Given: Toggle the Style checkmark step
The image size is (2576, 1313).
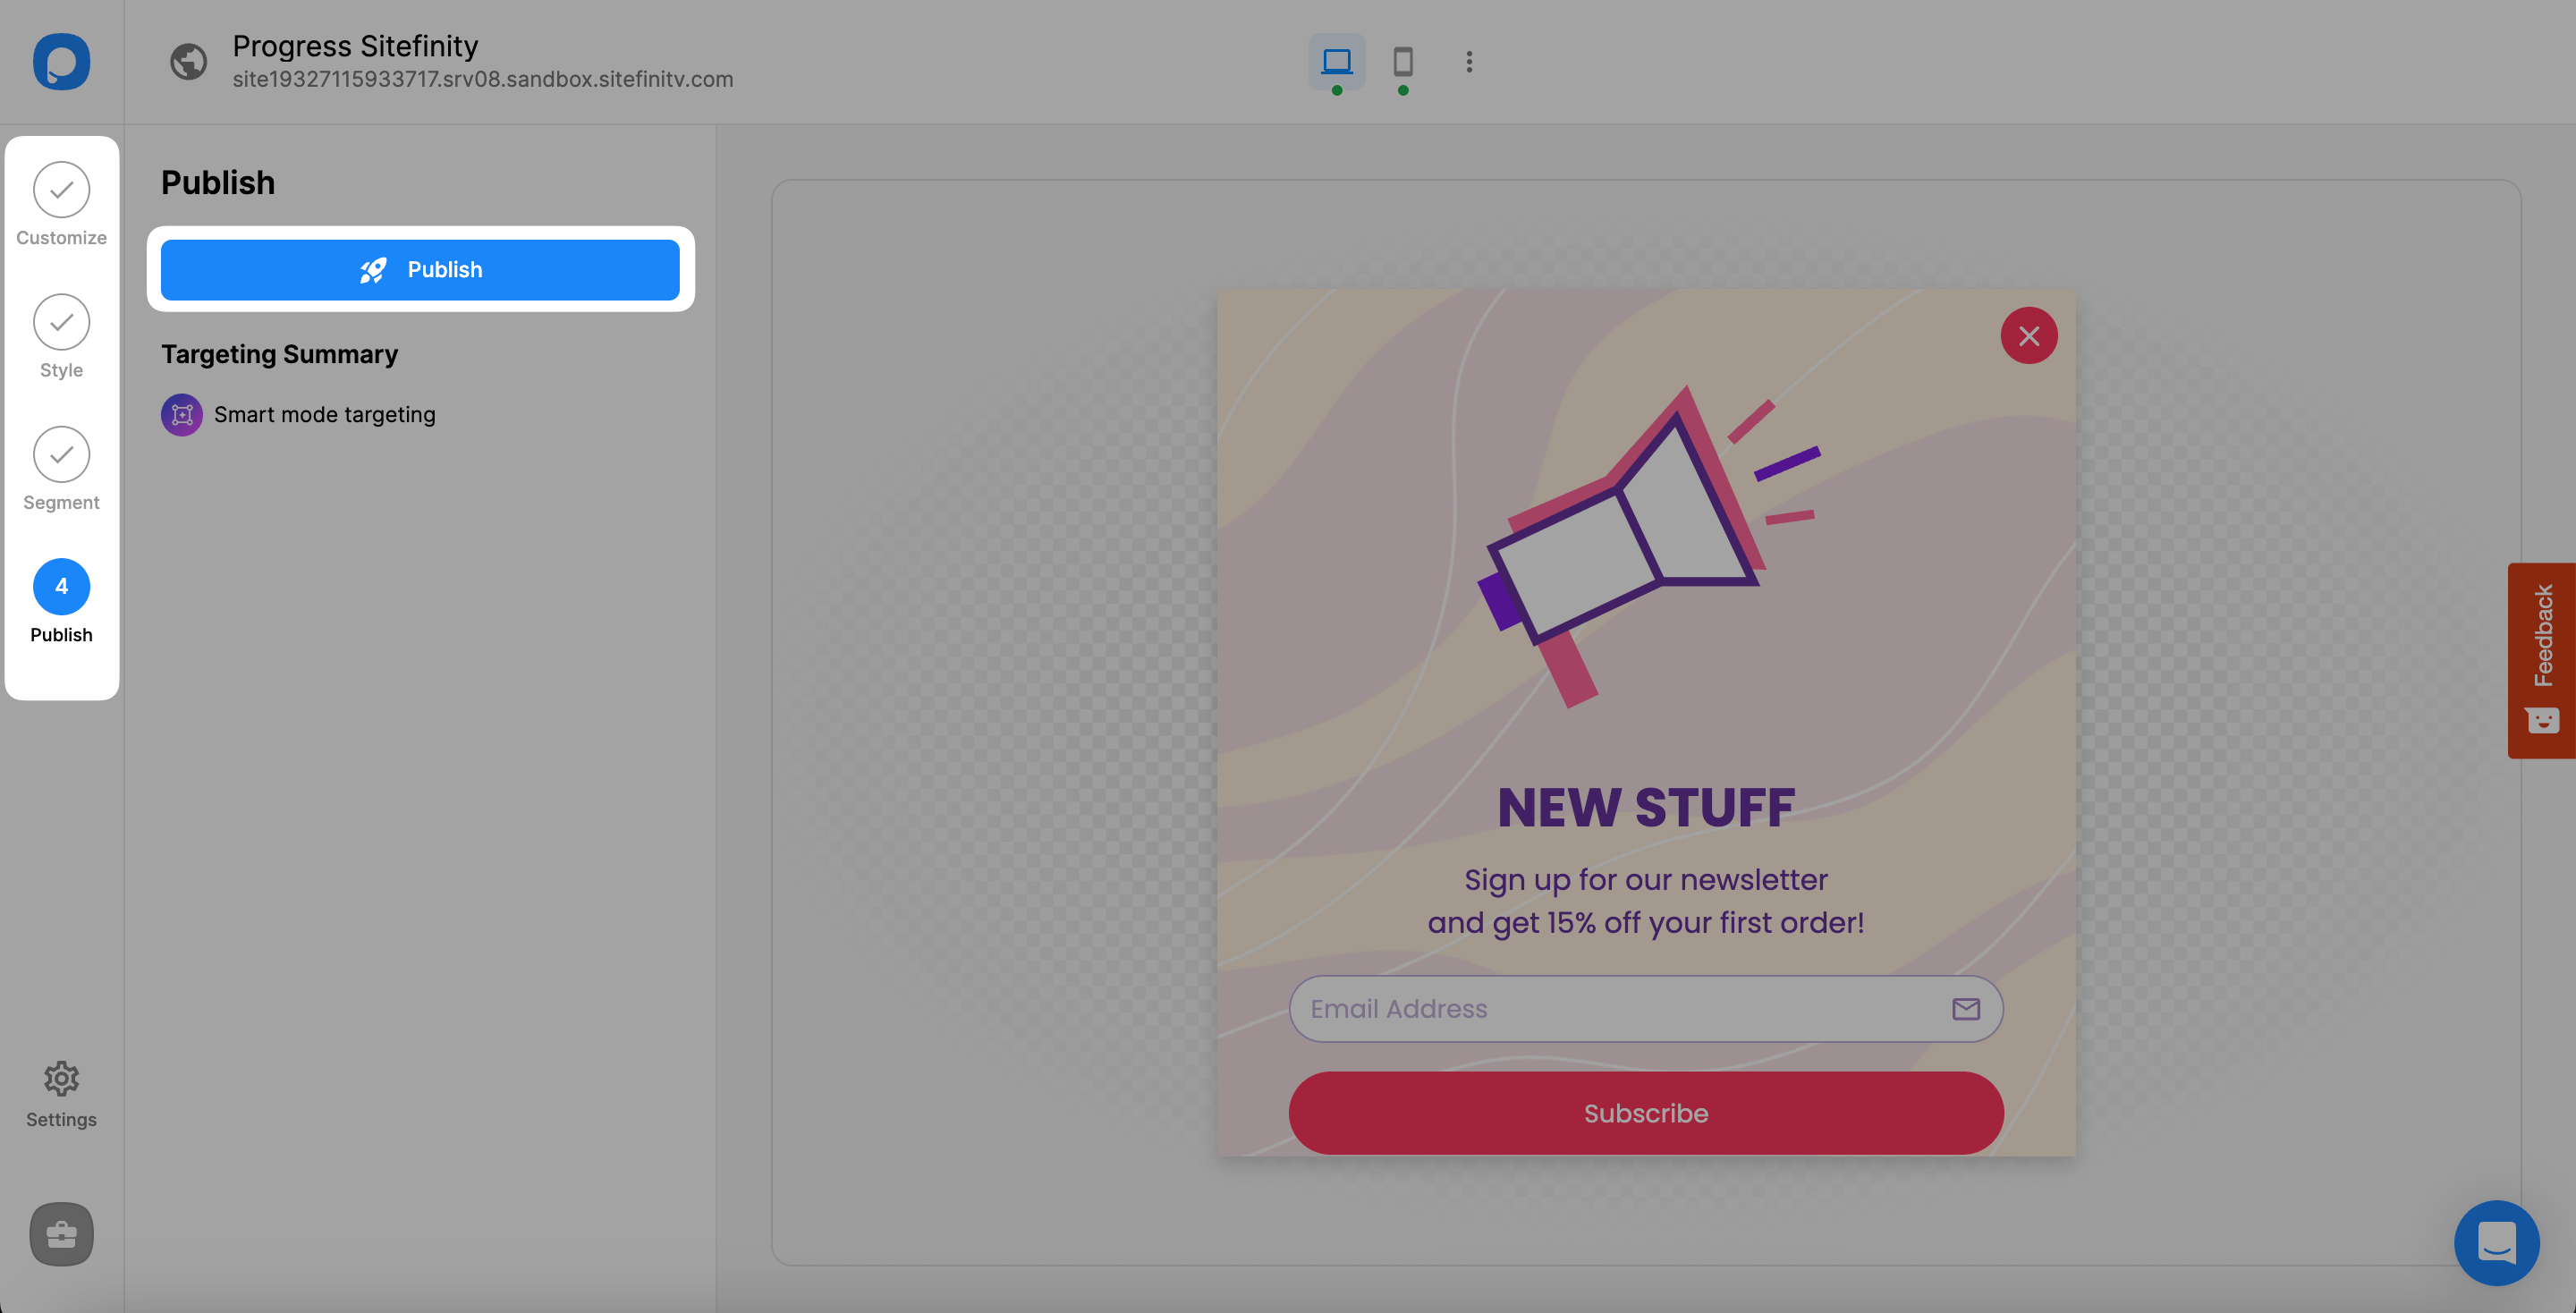Looking at the screenshot, I should click(60, 322).
